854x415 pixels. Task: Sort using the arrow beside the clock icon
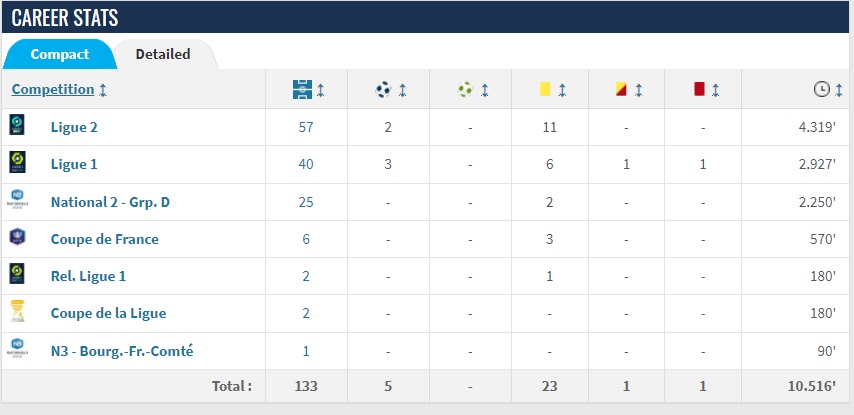click(x=839, y=90)
